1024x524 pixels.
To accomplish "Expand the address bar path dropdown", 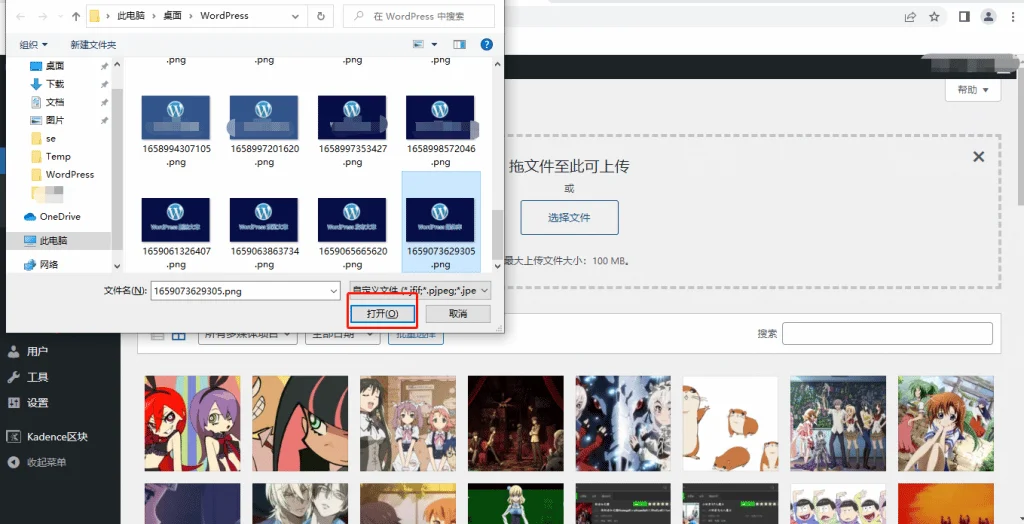I will 296,17.
